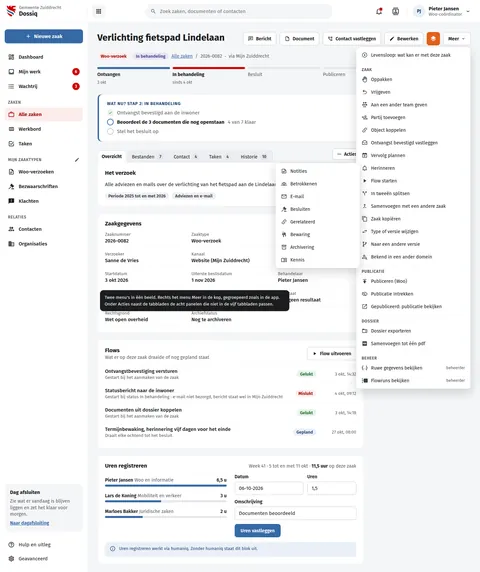Click the Uren input field
The width and height of the screenshot is (480, 572).
332,488
